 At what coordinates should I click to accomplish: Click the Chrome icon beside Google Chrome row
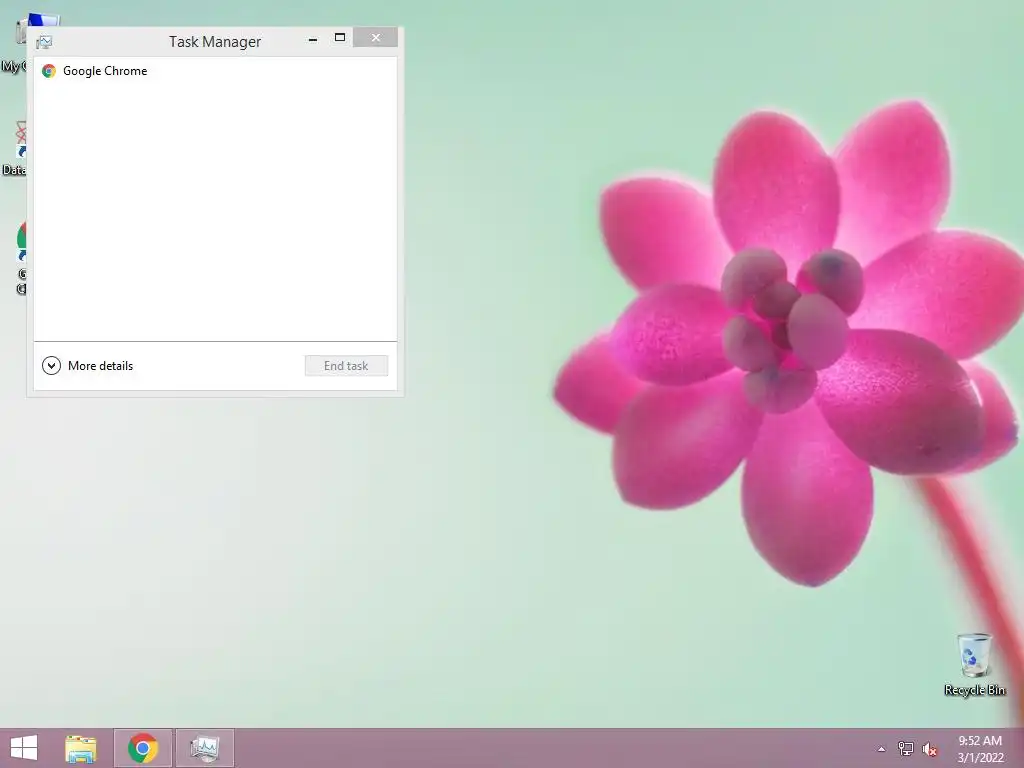point(49,71)
